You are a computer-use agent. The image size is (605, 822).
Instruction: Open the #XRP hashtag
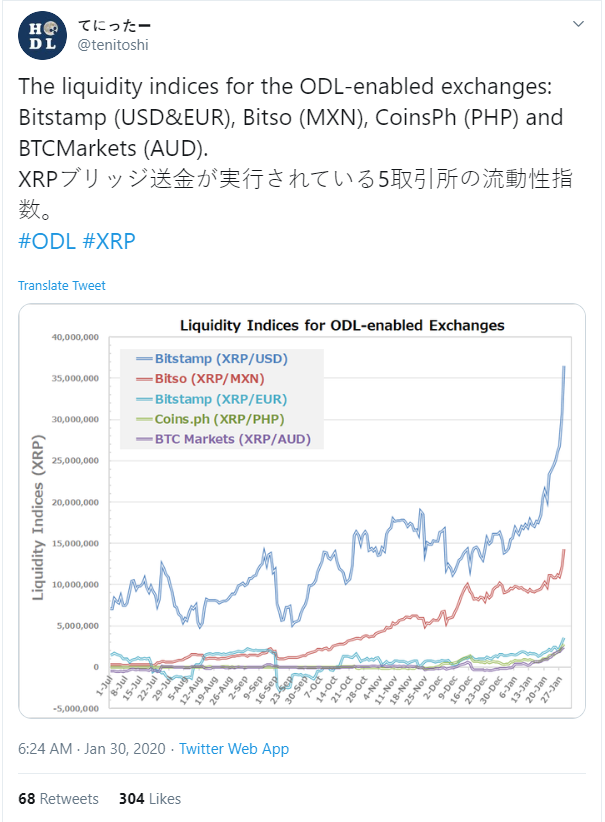click(x=109, y=241)
